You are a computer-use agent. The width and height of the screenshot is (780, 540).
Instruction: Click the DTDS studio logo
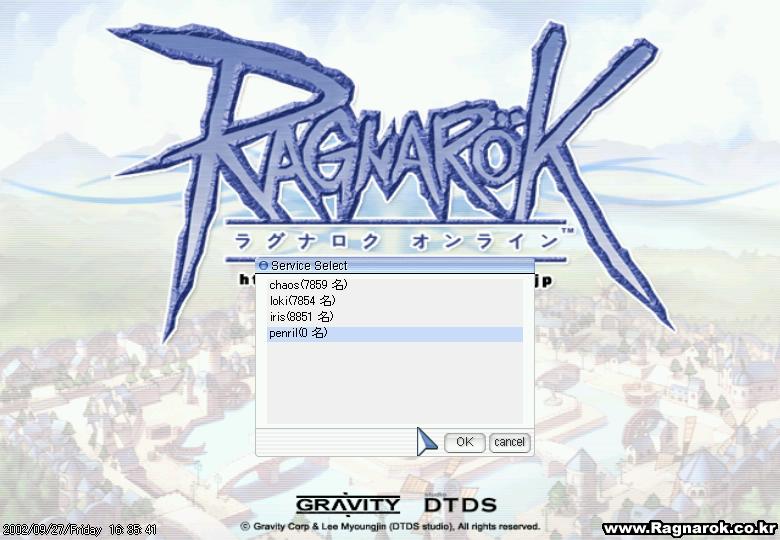[461, 504]
